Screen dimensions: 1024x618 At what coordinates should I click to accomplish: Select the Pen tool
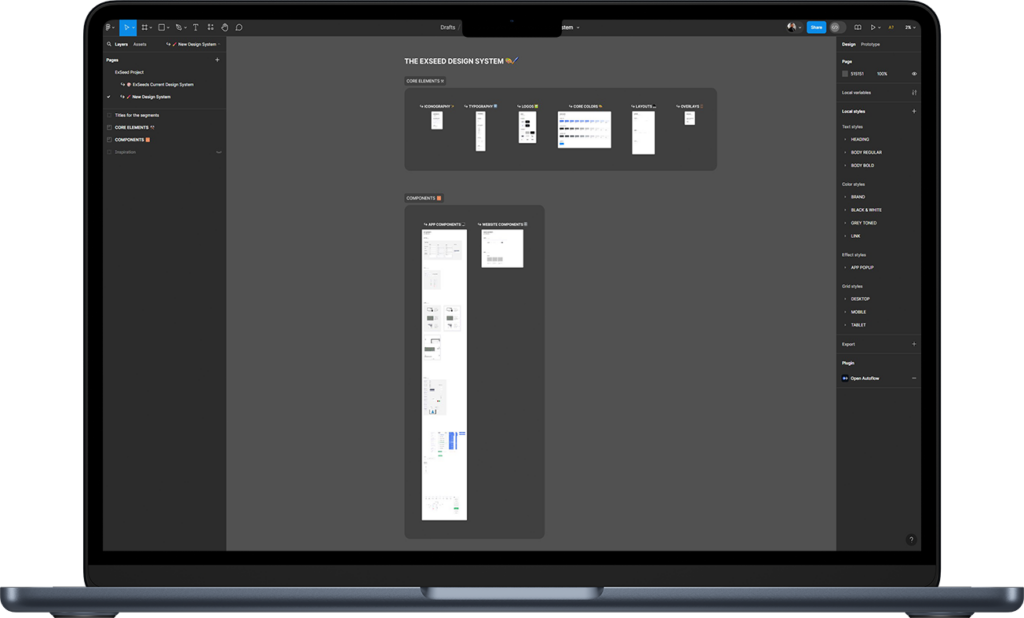coord(178,27)
